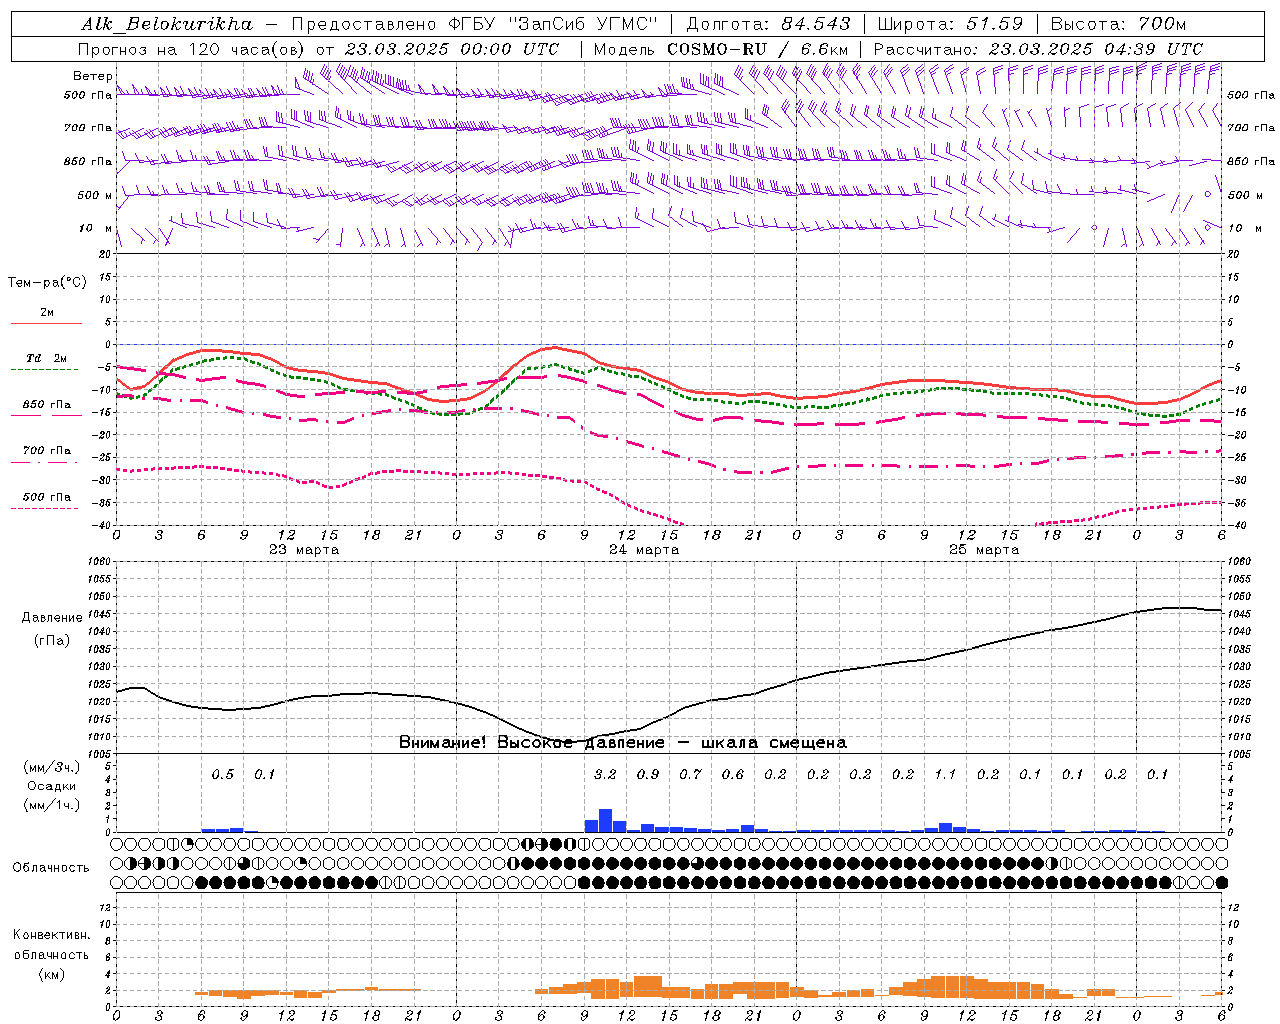
Task: Click the '850 гПа' temperature legend entry
Action: pos(47,405)
